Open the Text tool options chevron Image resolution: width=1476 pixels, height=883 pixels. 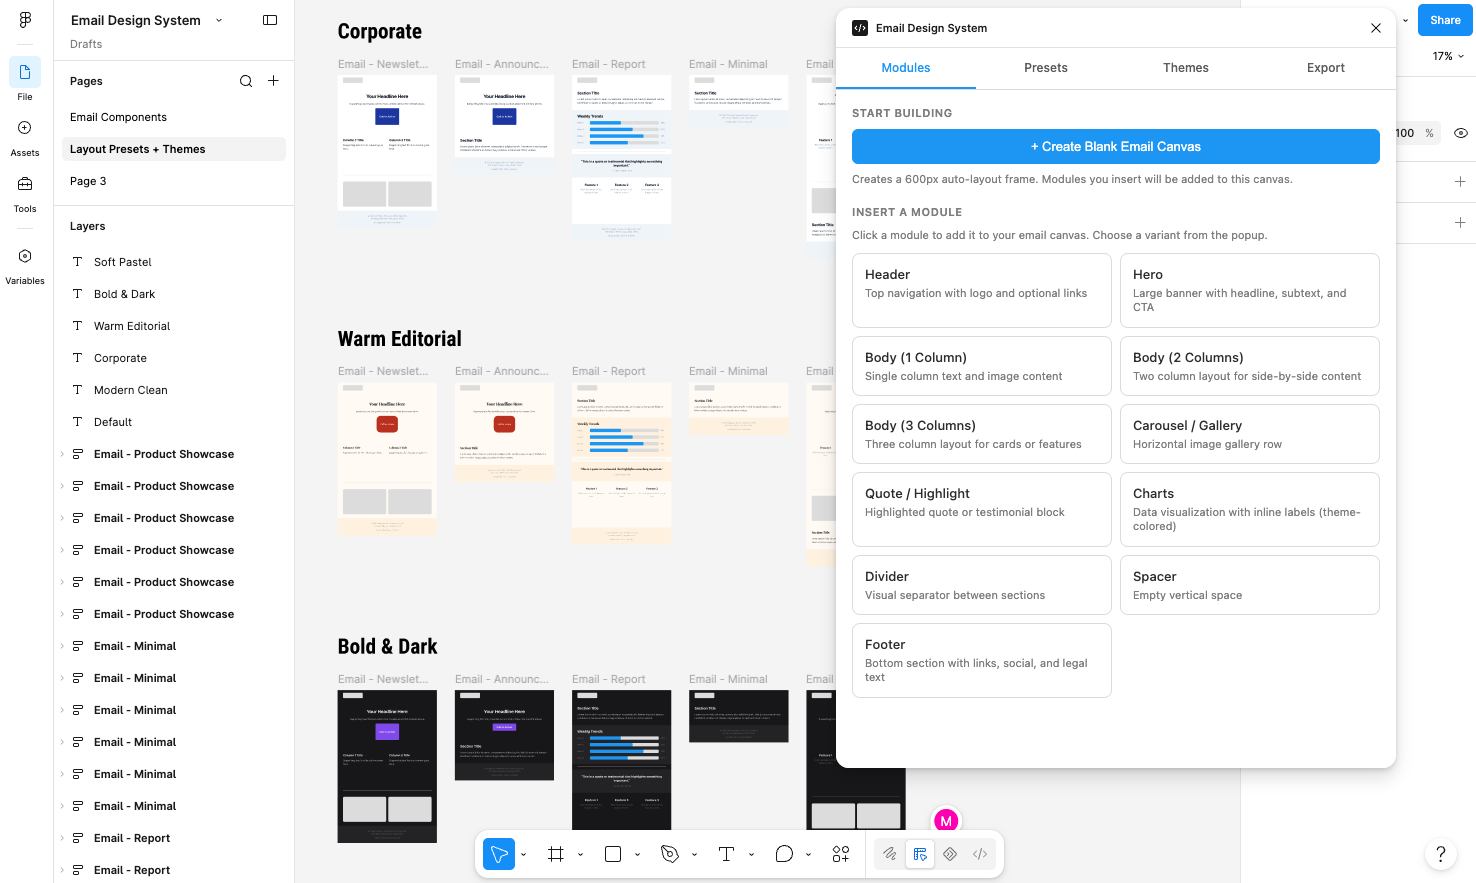751,855
